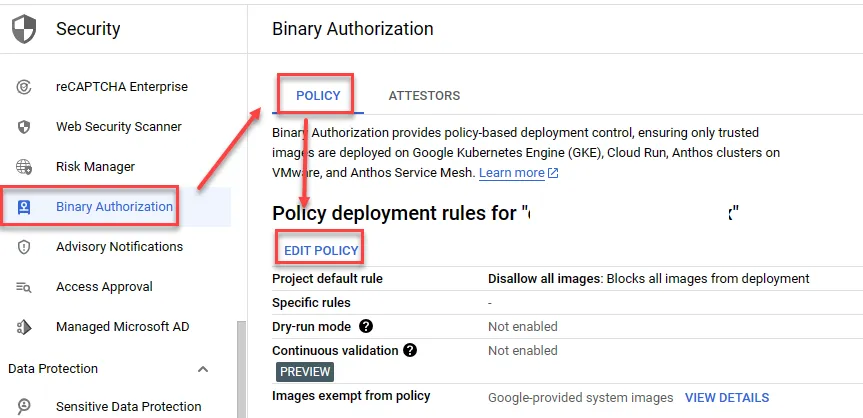Open reCAPTCHA Enterprise in the sidebar
This screenshot has height=418, width=863.
[122, 87]
